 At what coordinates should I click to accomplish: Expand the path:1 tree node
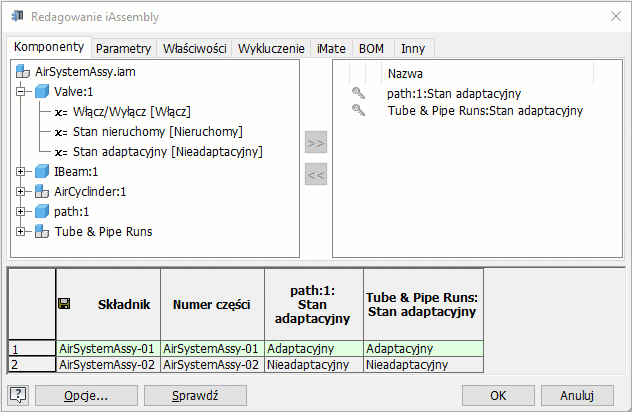[x=21, y=212]
